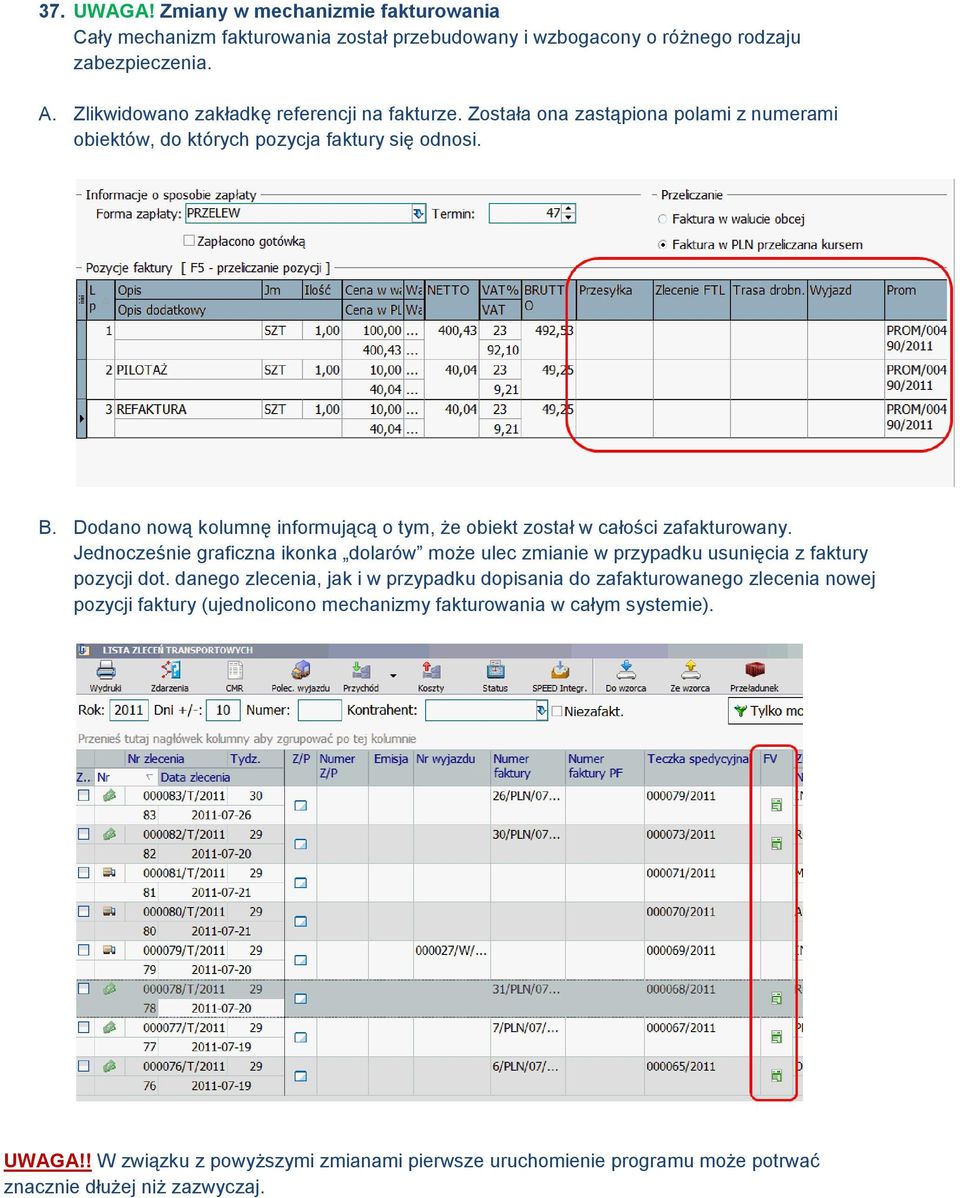Click the ellipsis button beside 100,00 price
The height and width of the screenshot is (1198, 960).
(413, 331)
